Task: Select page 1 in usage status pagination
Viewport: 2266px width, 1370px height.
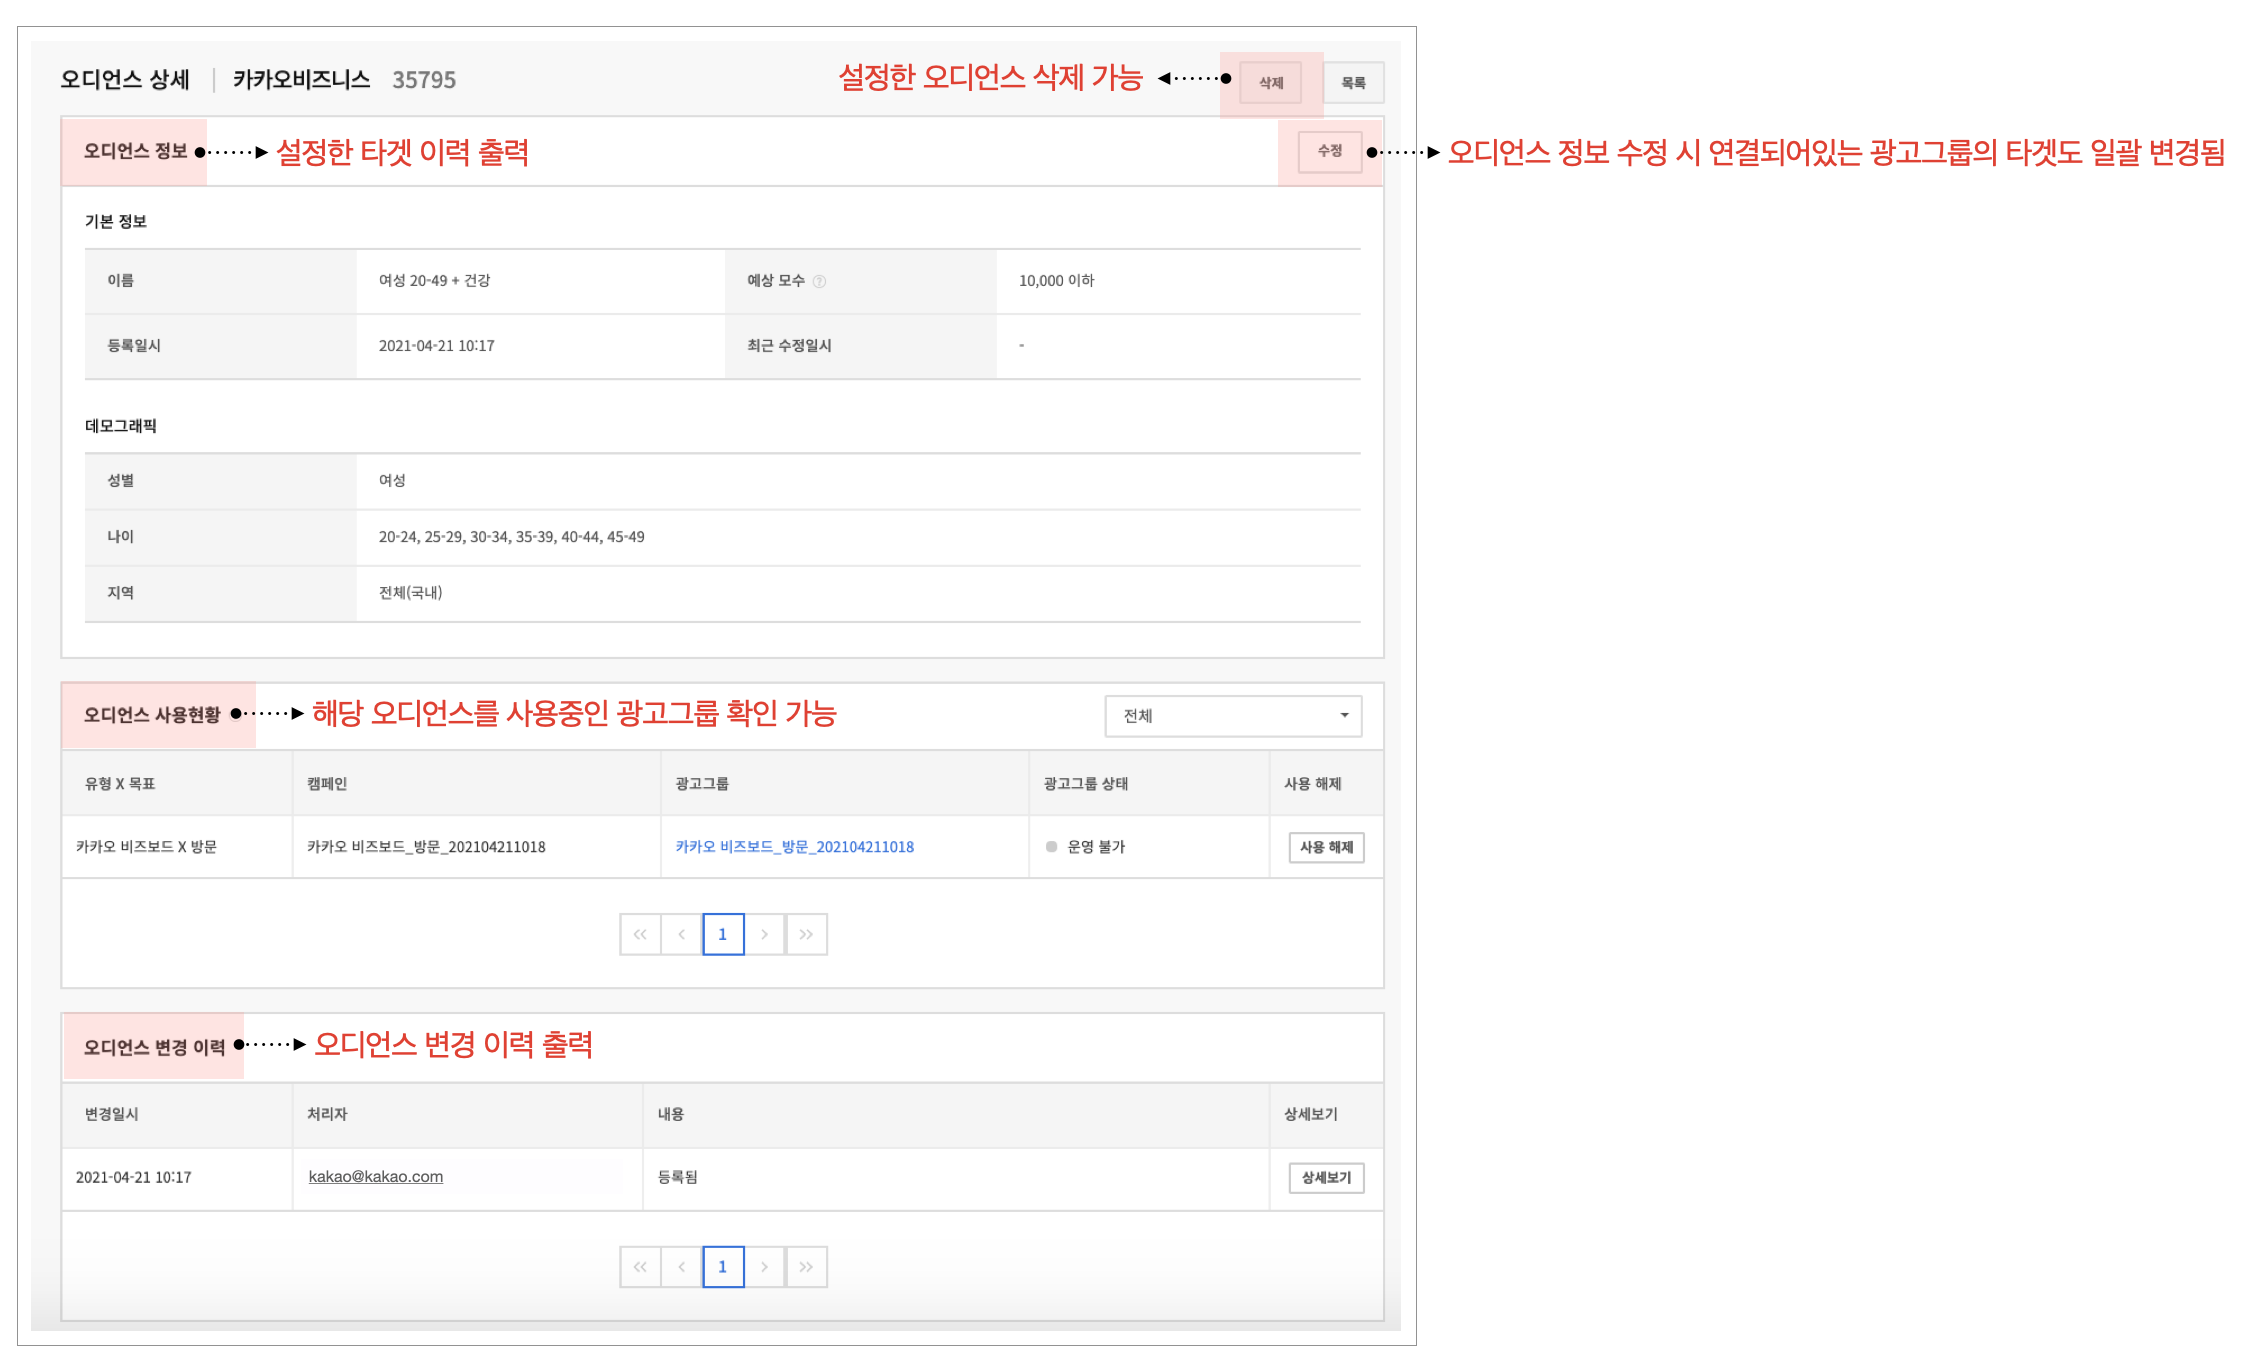Action: pos(723,934)
